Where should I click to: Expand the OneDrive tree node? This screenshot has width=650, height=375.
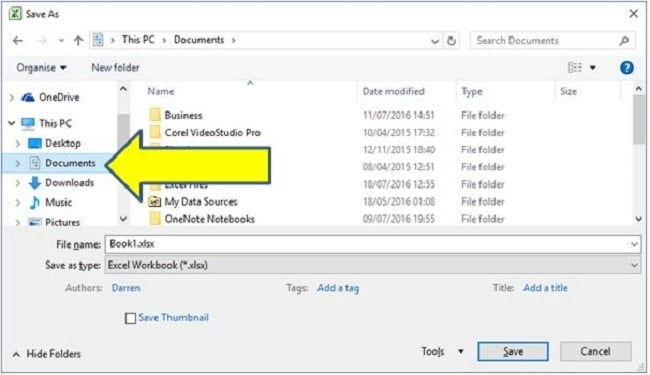[x=12, y=98]
